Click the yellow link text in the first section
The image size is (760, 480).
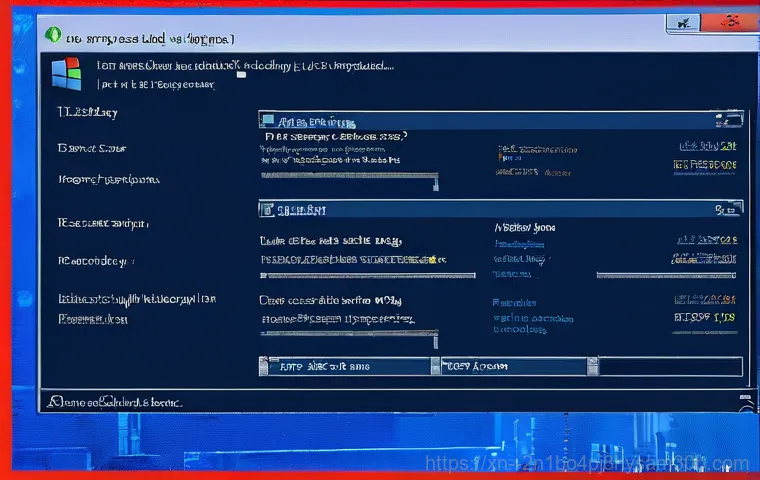coord(535,152)
